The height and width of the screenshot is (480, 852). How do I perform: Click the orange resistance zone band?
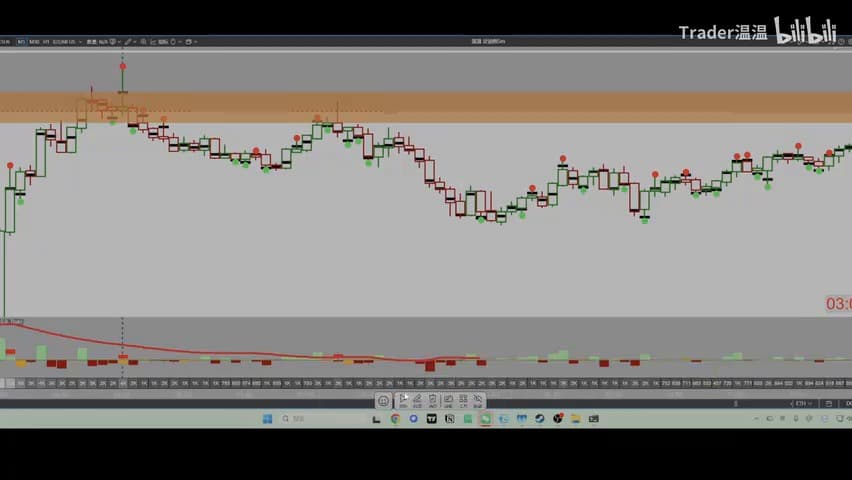[x=426, y=107]
